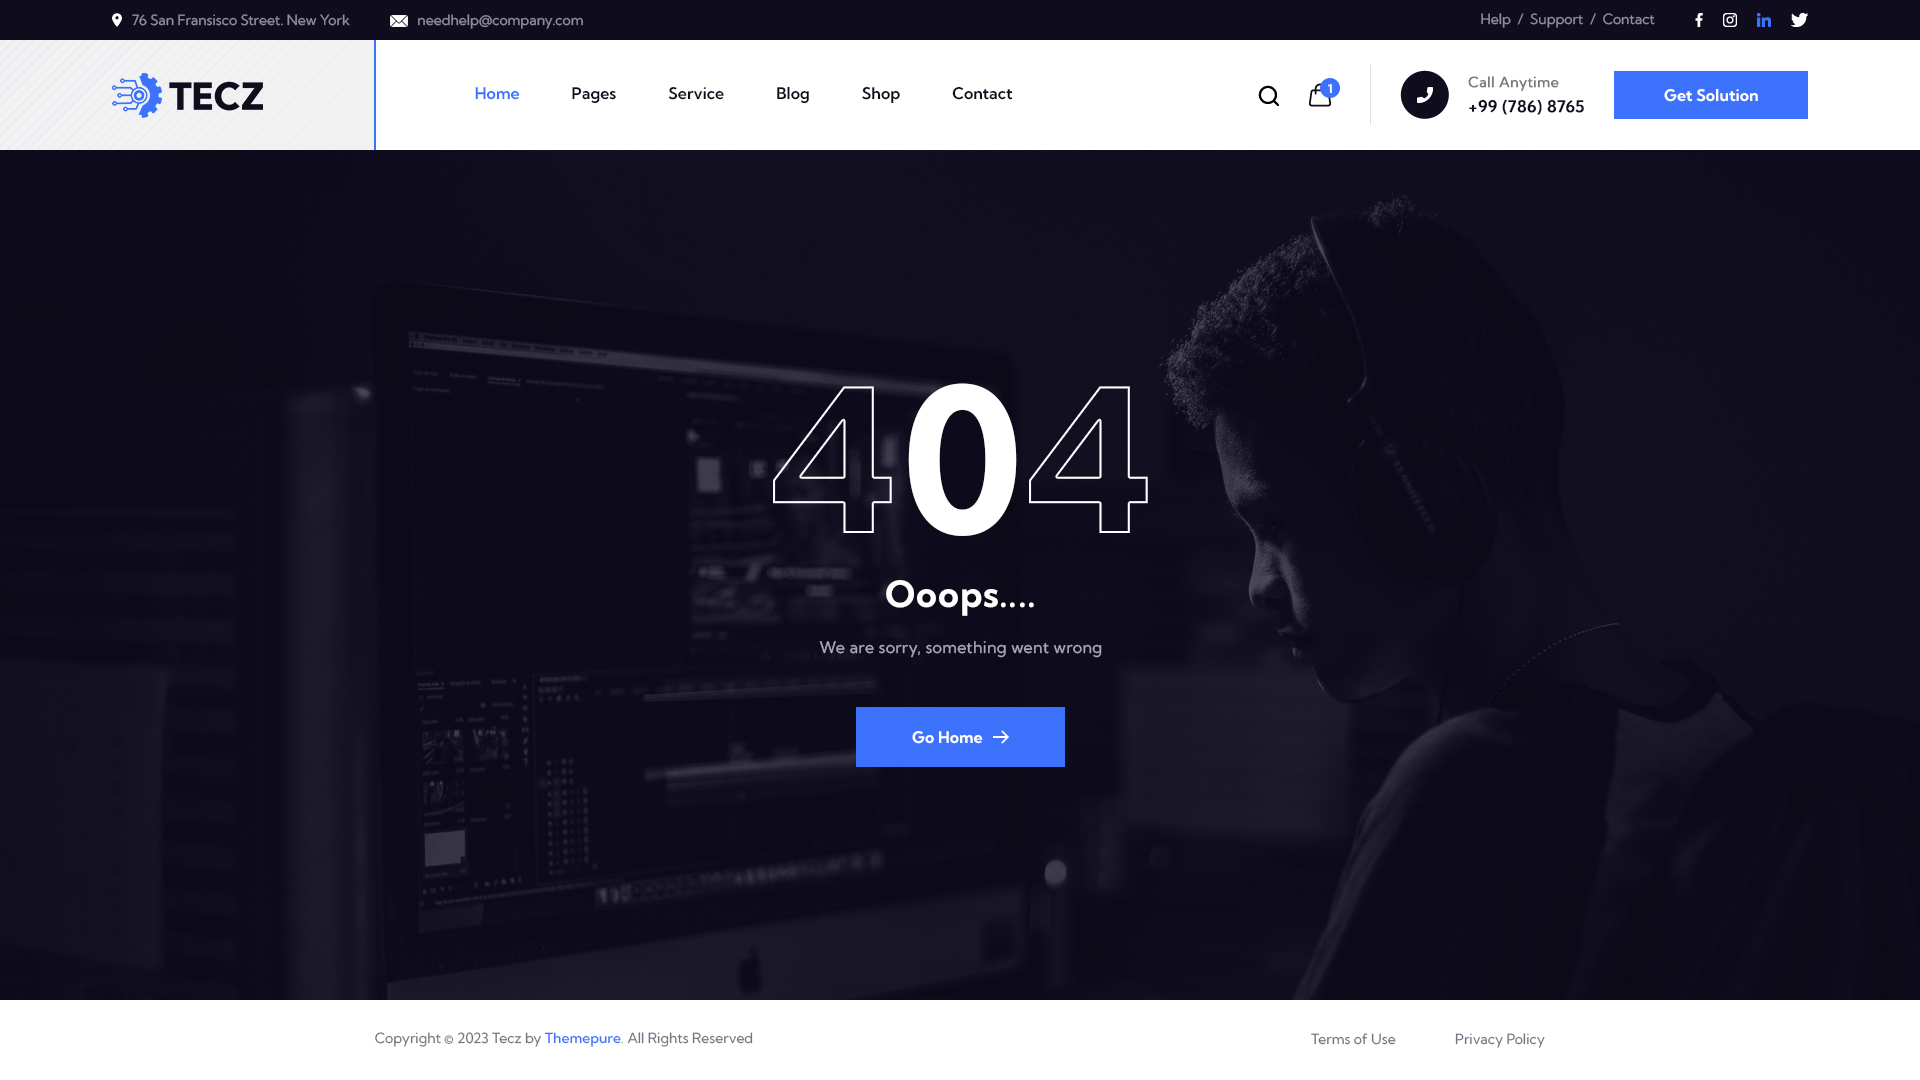
Task: Open the Privacy Policy page
Action: (x=1499, y=1039)
